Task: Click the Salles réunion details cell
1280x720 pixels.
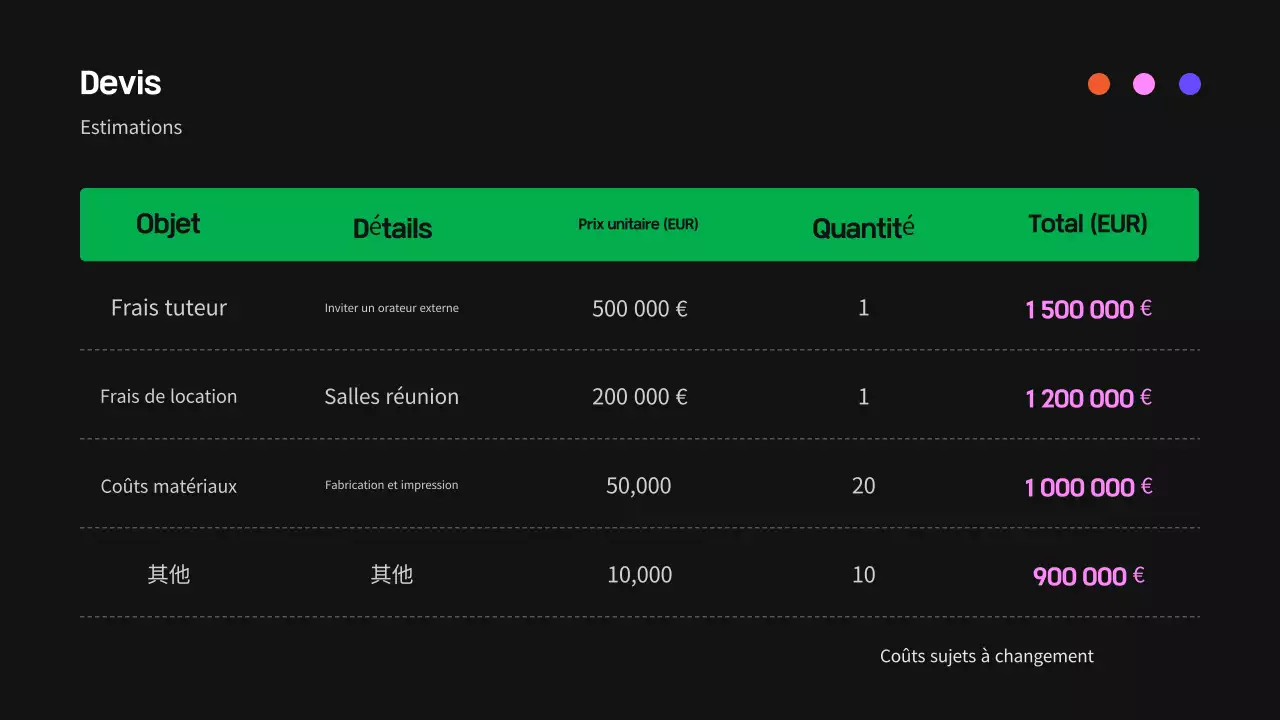Action: click(x=392, y=396)
